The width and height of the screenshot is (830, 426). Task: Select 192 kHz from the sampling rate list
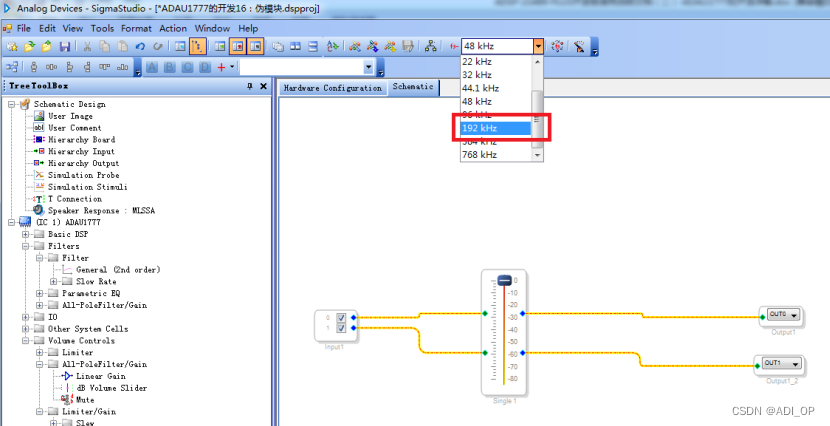[x=496, y=128]
